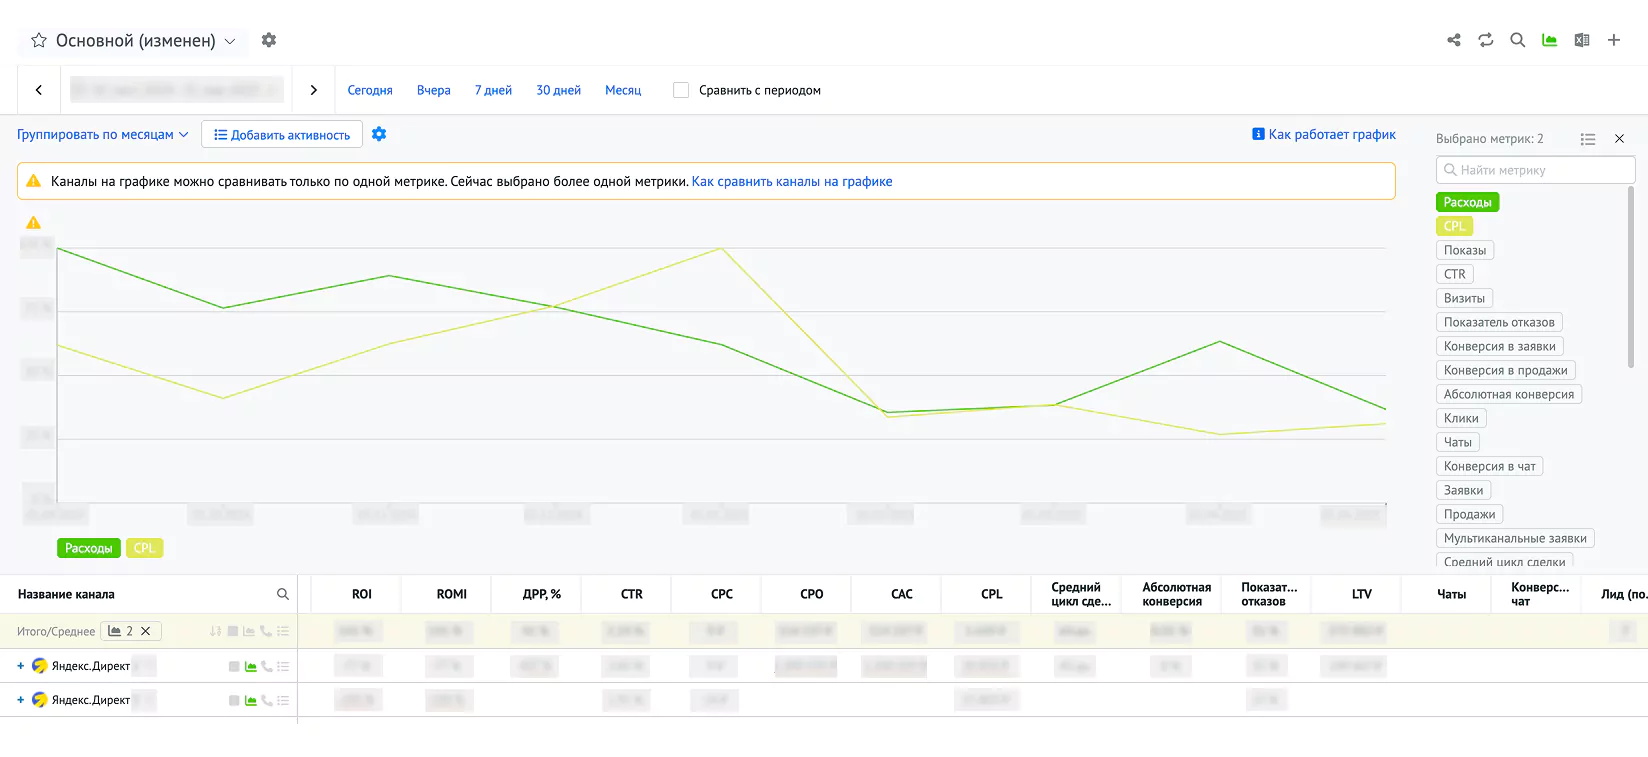Enable the Сравнить с периодом checkbox
Screen dimensions: 1648x757
[681, 90]
